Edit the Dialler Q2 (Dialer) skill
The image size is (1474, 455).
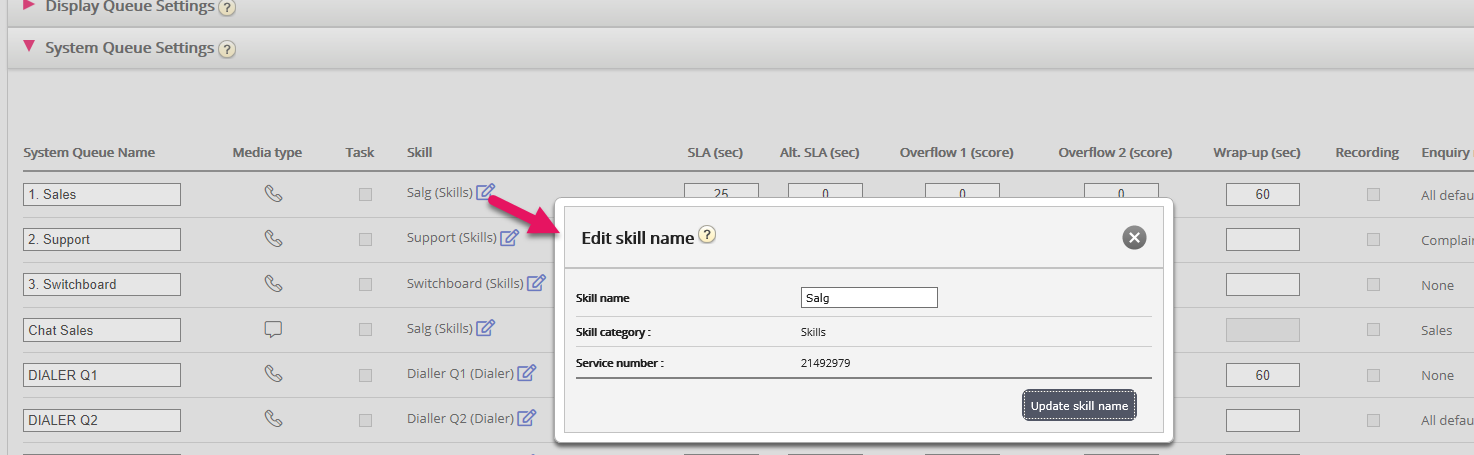click(x=527, y=418)
